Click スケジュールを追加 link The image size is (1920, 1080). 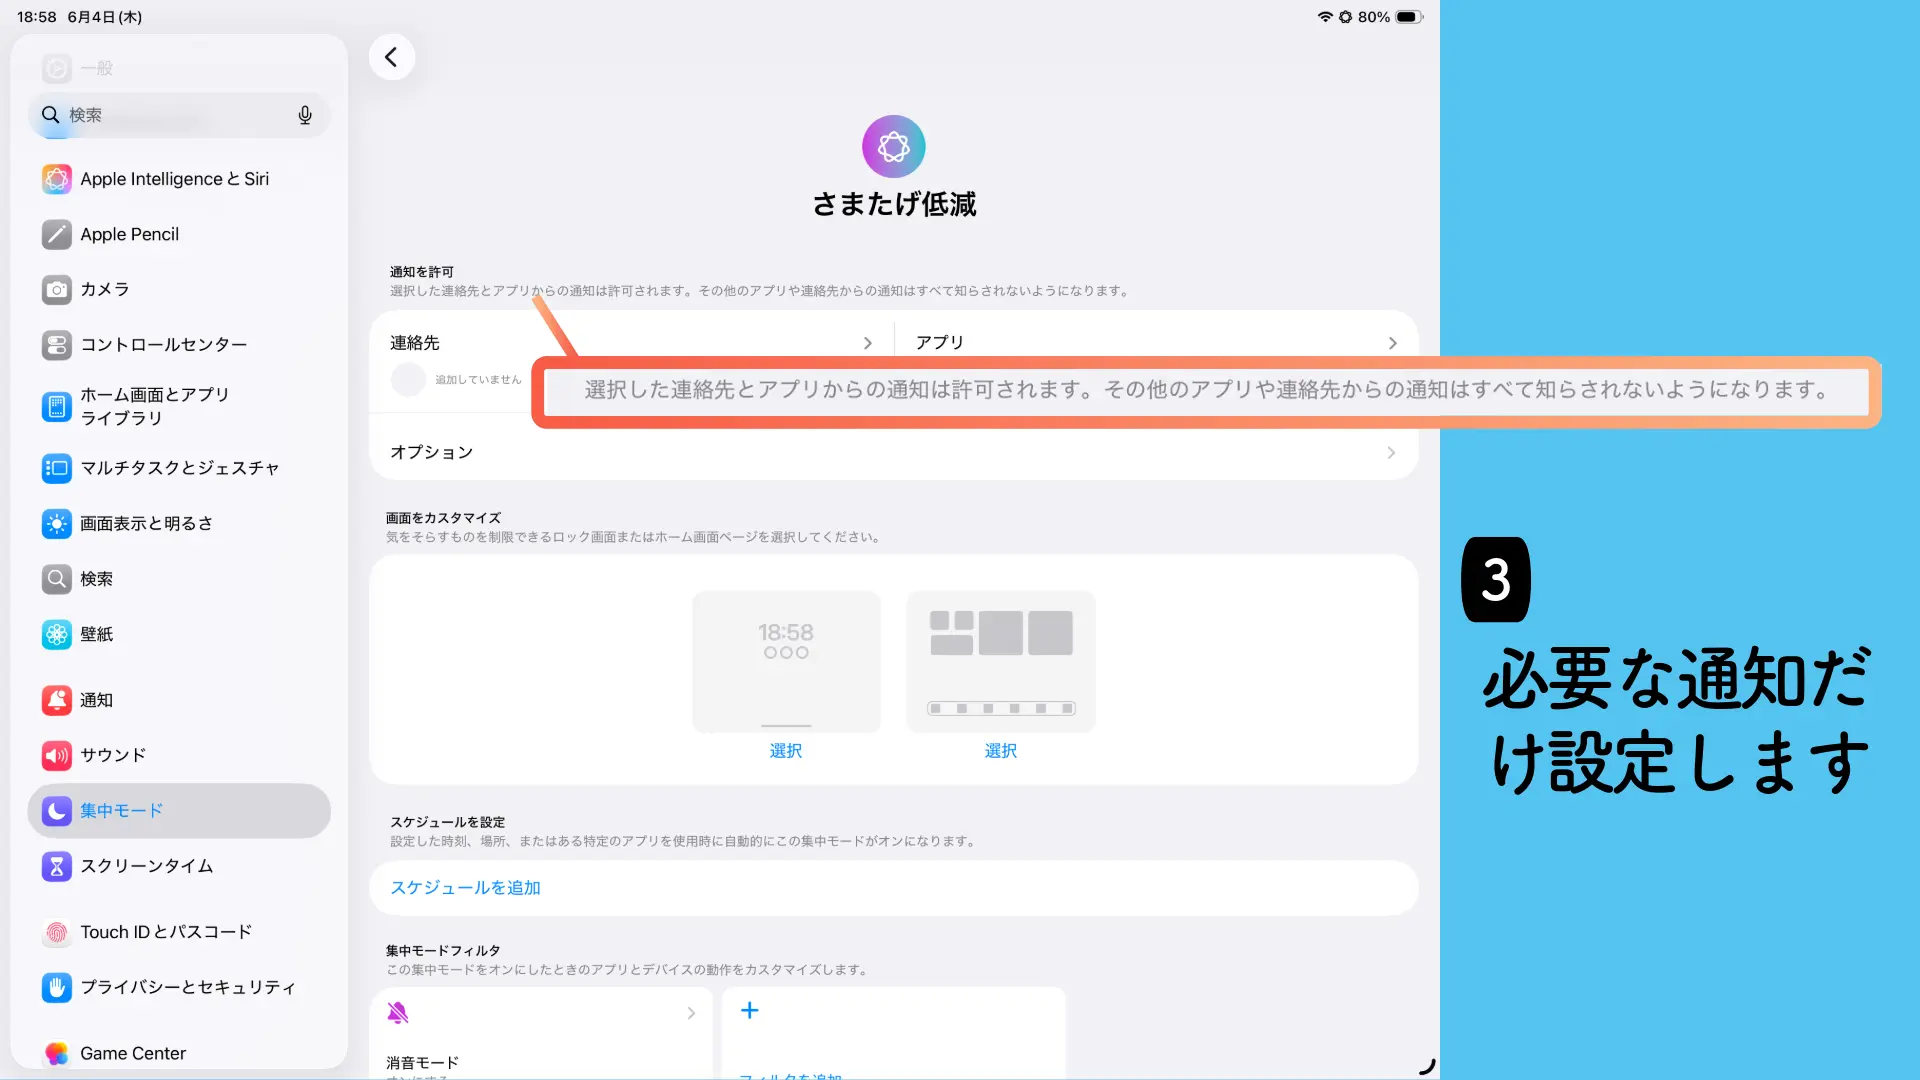pyautogui.click(x=465, y=888)
